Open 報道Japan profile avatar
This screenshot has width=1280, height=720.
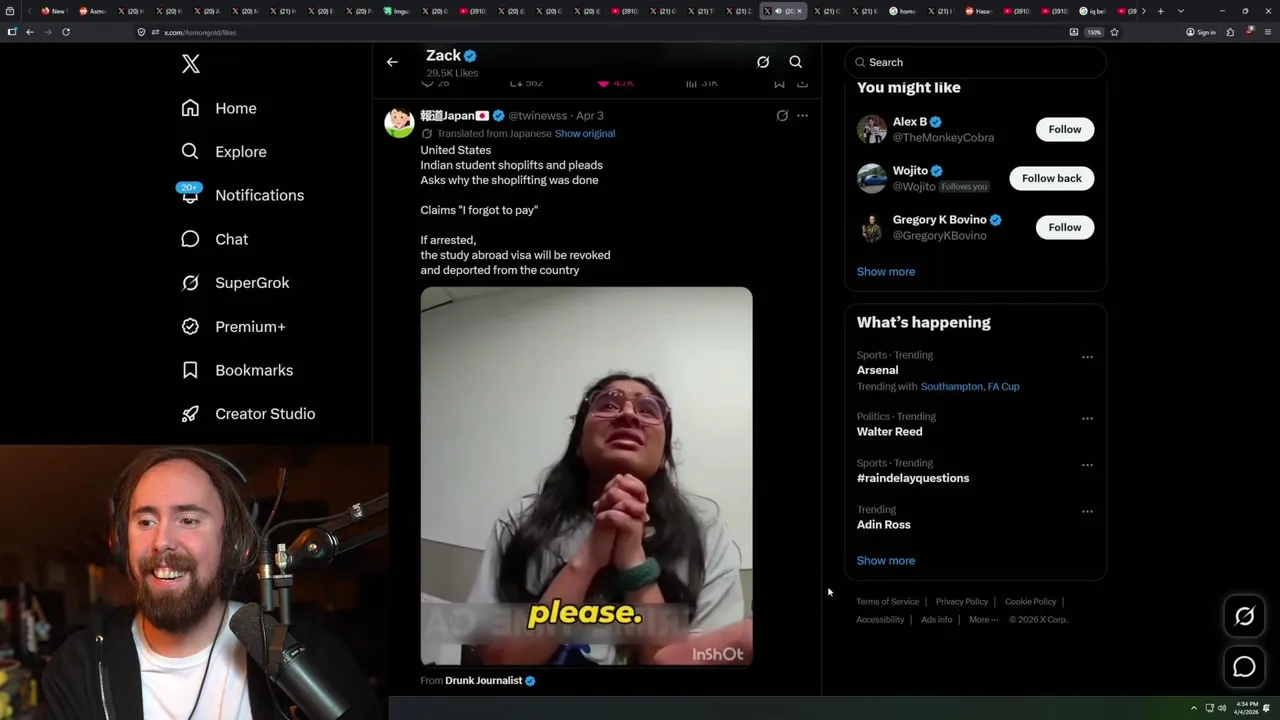[399, 123]
